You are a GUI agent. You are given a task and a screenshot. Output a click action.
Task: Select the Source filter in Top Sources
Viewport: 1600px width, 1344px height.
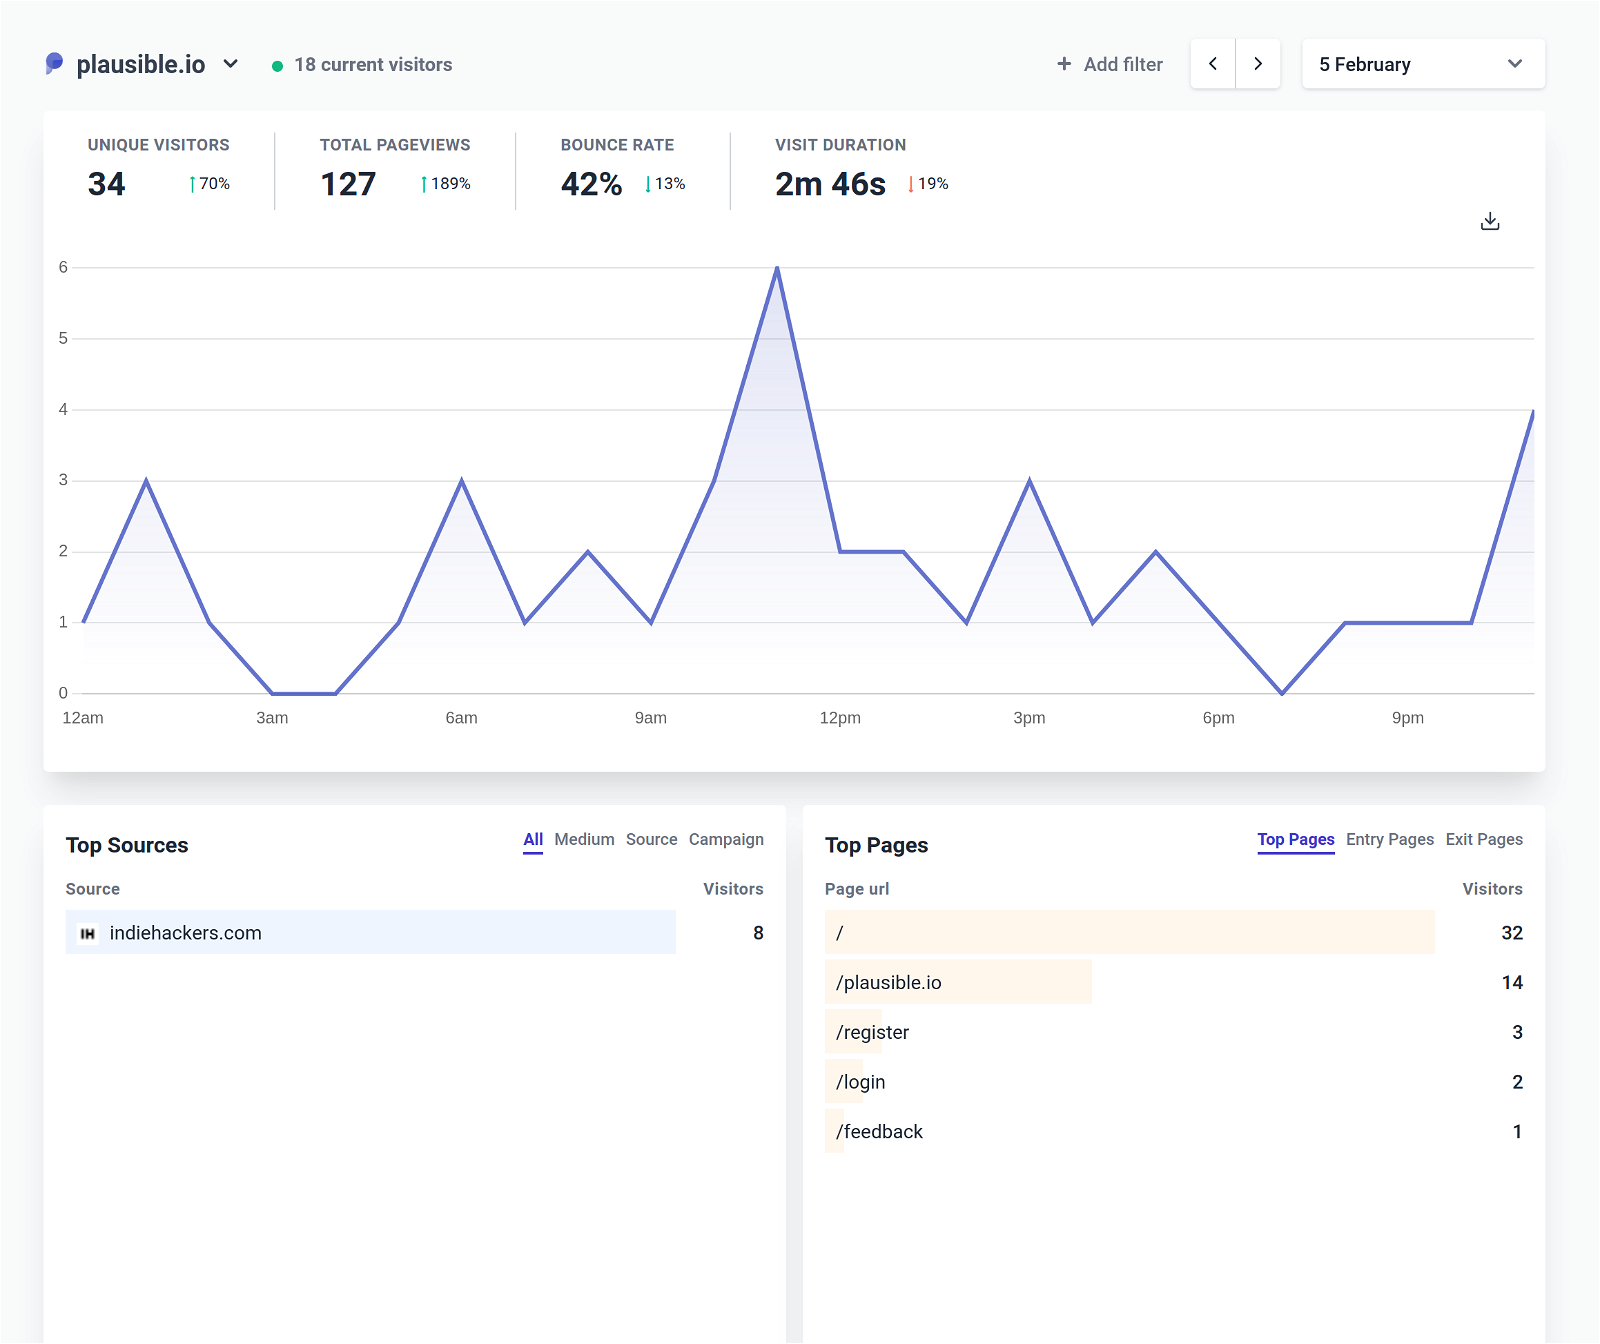tap(651, 839)
